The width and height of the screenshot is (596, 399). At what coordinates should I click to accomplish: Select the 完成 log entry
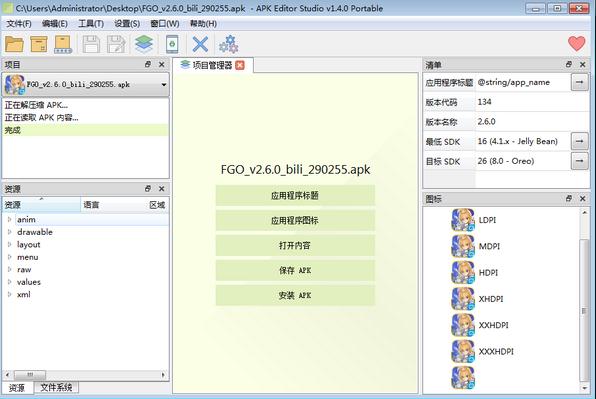pyautogui.click(x=86, y=130)
